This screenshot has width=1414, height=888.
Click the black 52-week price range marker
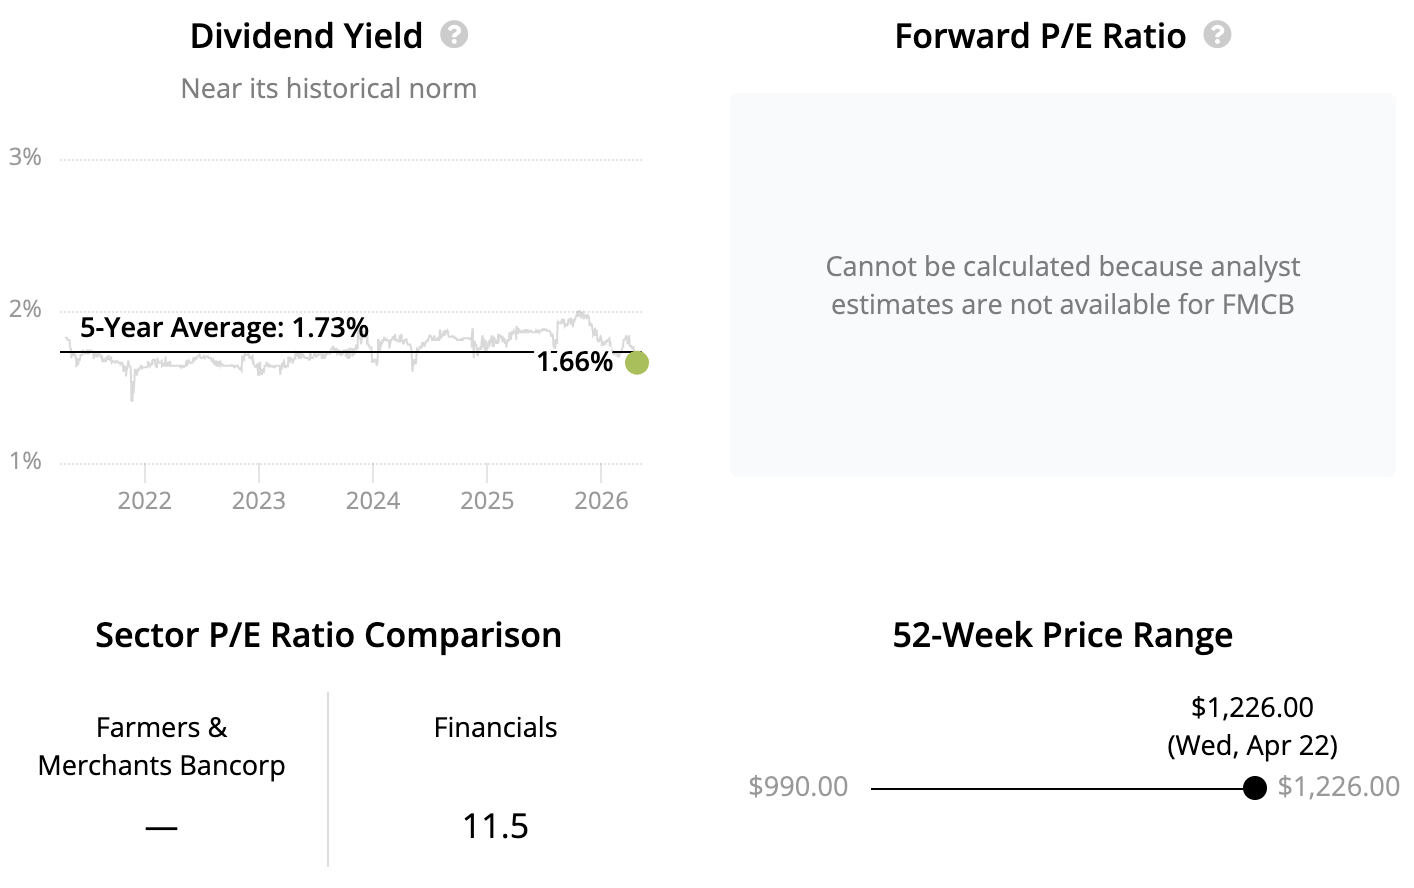click(1255, 788)
